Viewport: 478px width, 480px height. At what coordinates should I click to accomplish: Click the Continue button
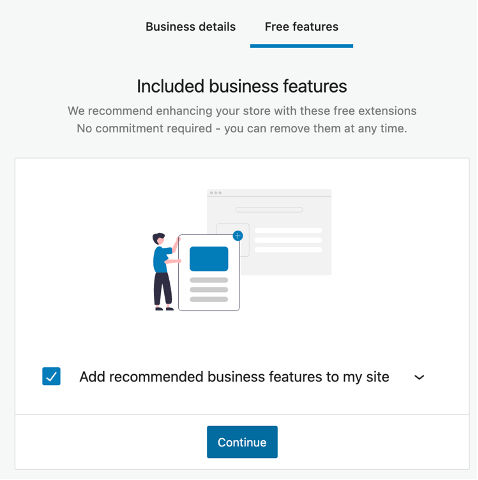click(x=242, y=442)
